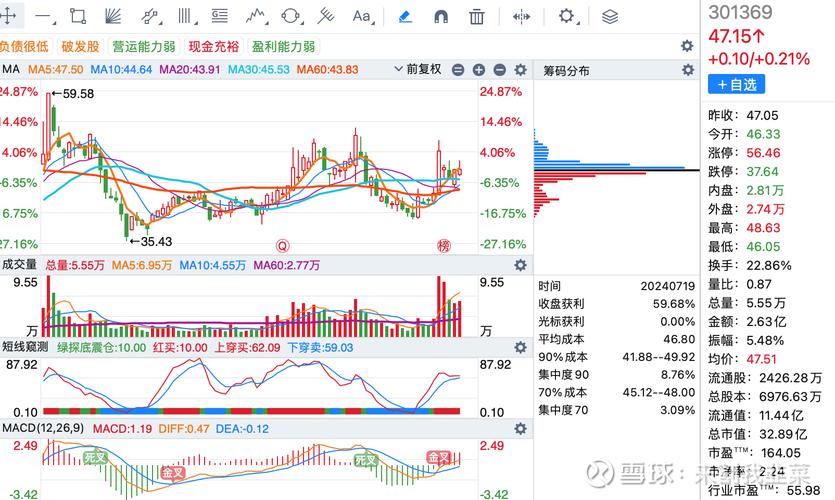Open MACD indicator settings gear
This screenshot has height=500, width=835.
[520, 429]
